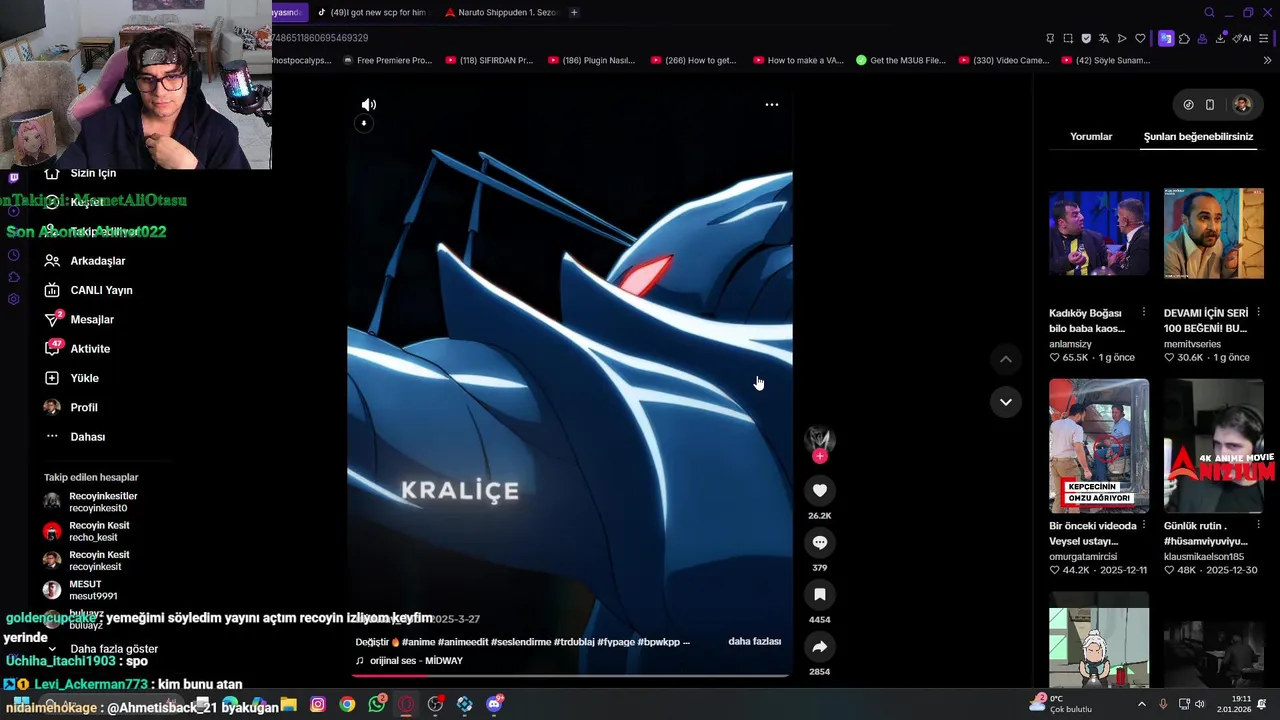Click the phone app icon top right
The height and width of the screenshot is (720, 1280).
pos(1210,105)
